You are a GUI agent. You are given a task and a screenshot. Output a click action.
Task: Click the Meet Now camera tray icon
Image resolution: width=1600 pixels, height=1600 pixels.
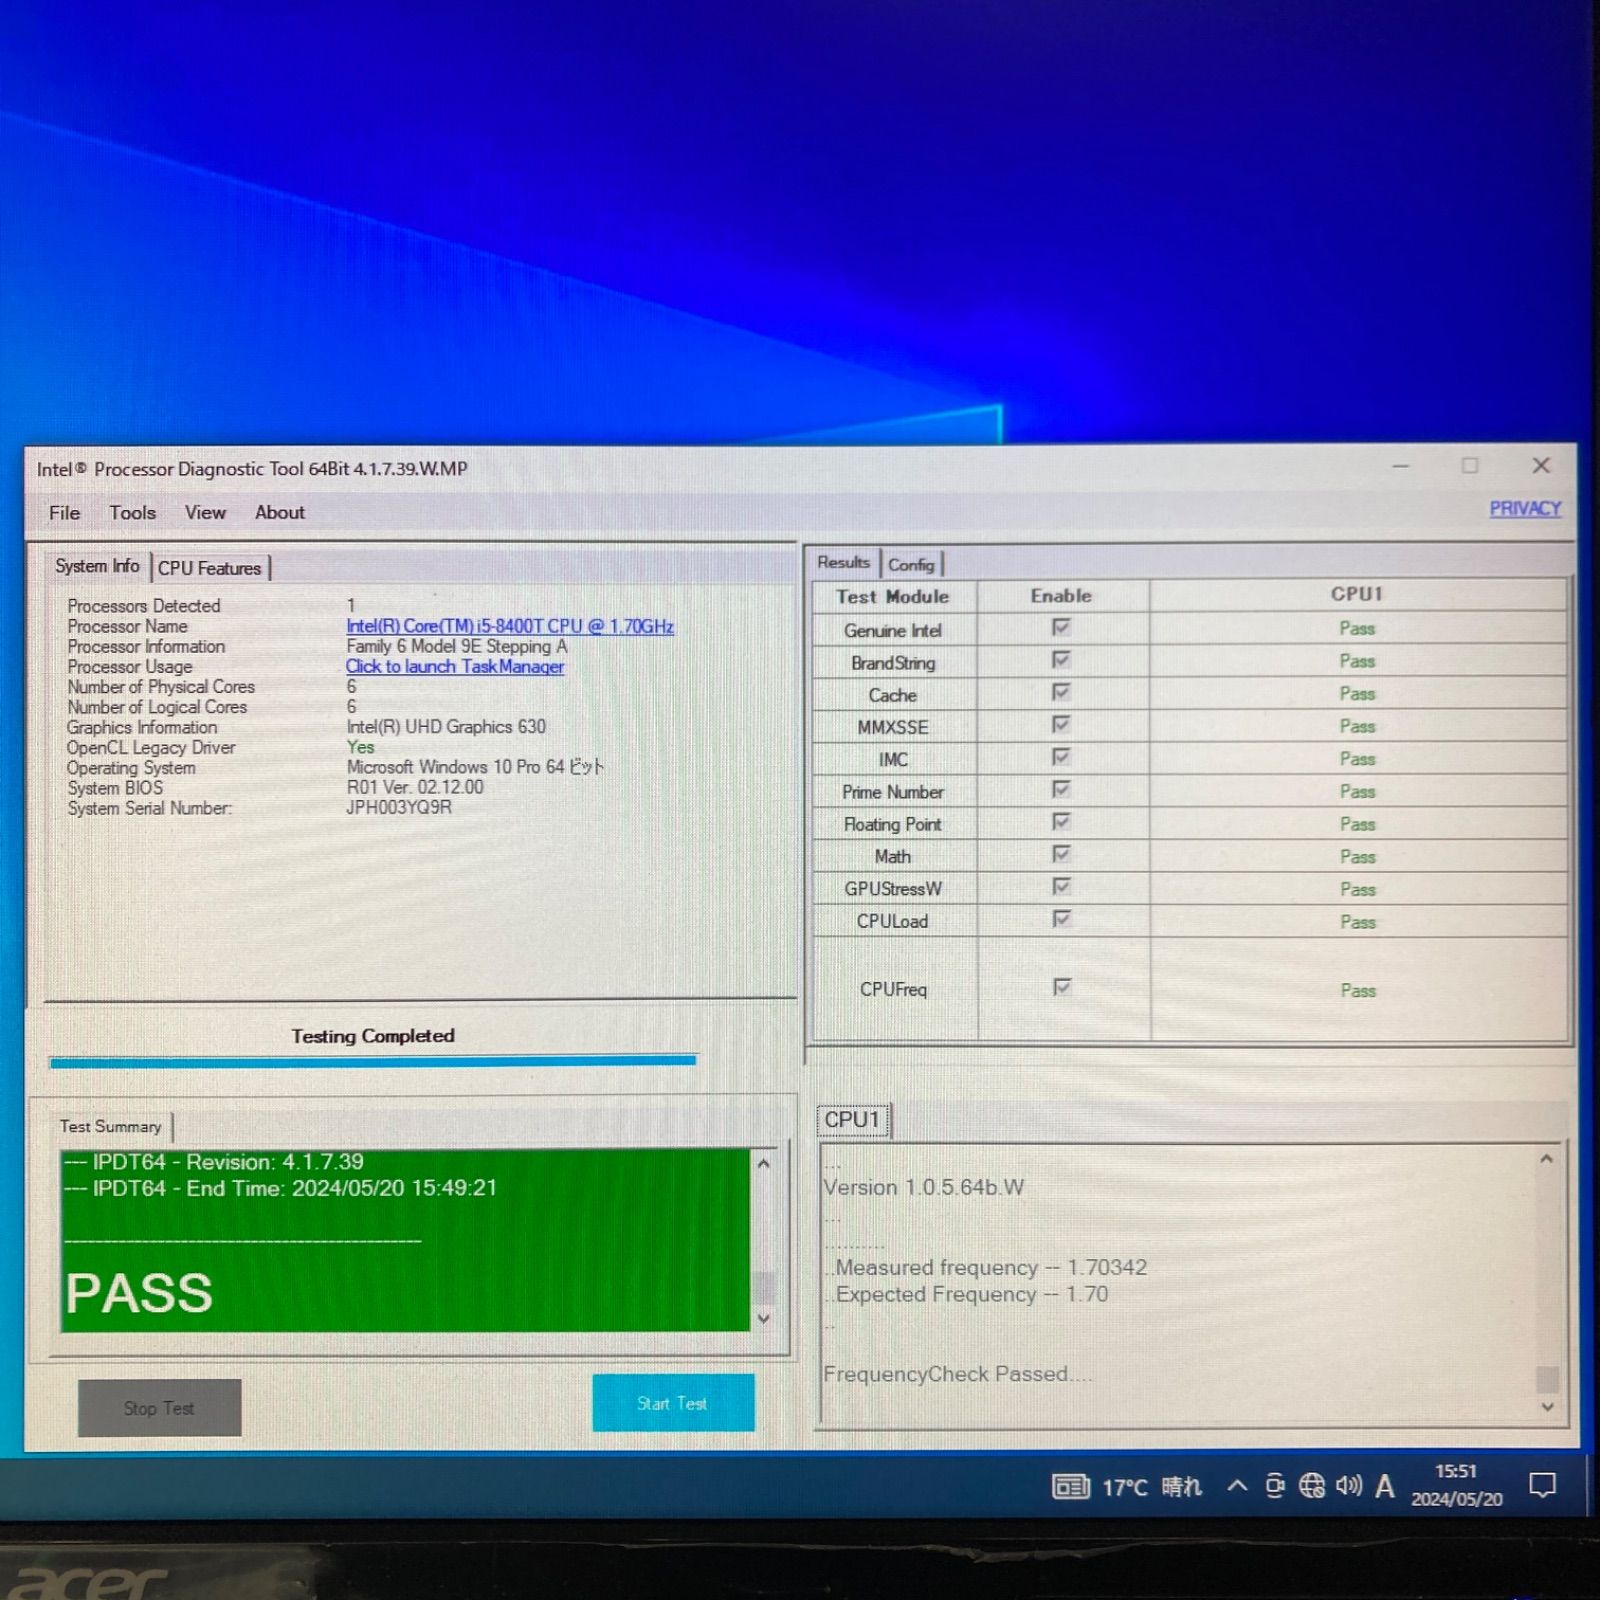point(1274,1486)
